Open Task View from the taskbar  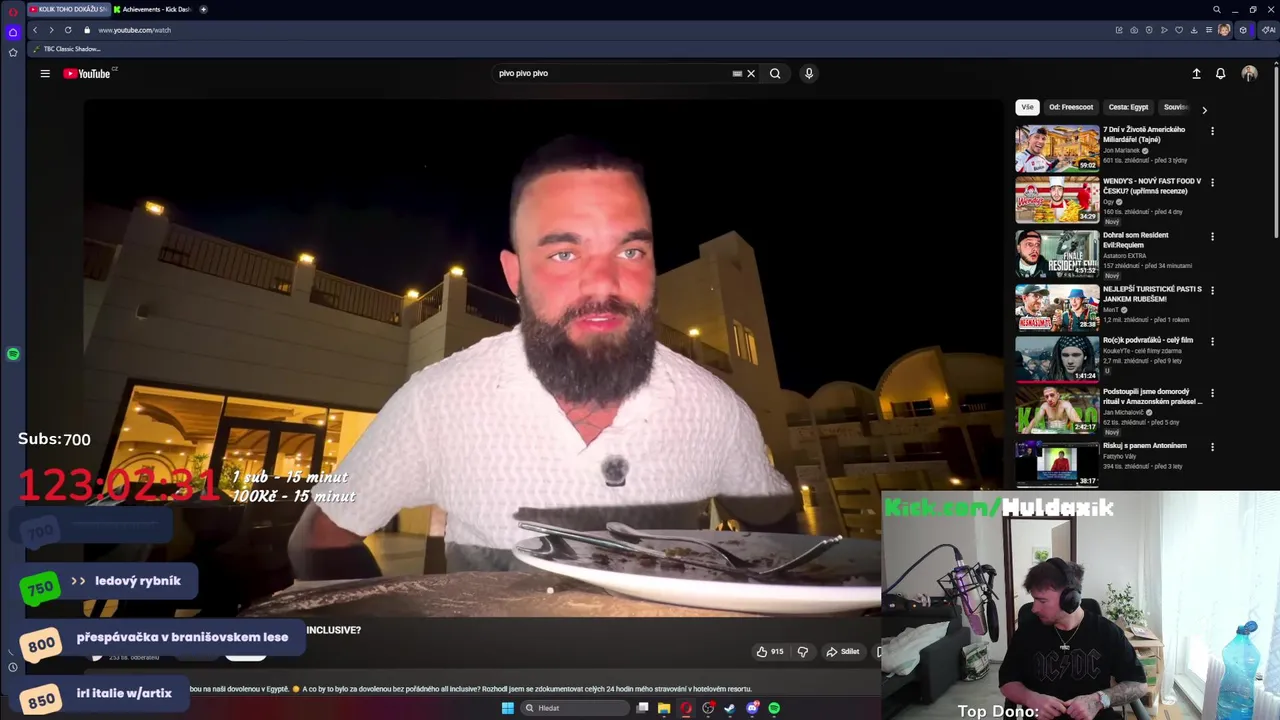coord(642,708)
